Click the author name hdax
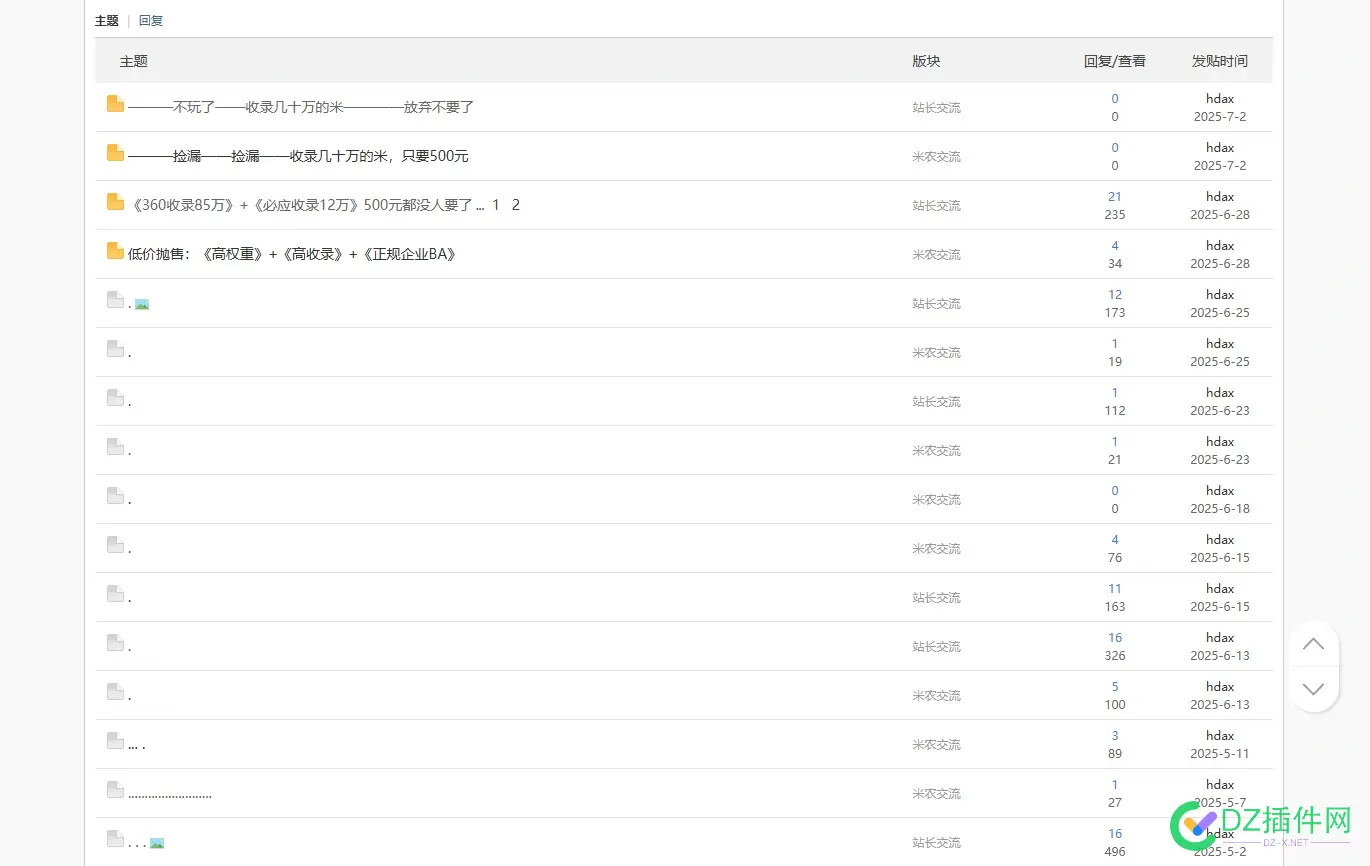This screenshot has height=866, width=1370. 1219,98
